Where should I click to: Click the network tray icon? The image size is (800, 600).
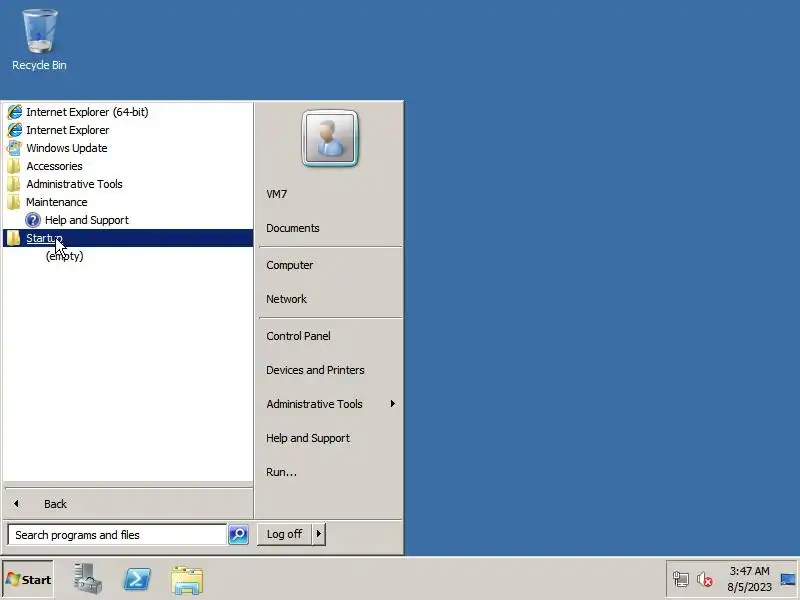click(681, 579)
